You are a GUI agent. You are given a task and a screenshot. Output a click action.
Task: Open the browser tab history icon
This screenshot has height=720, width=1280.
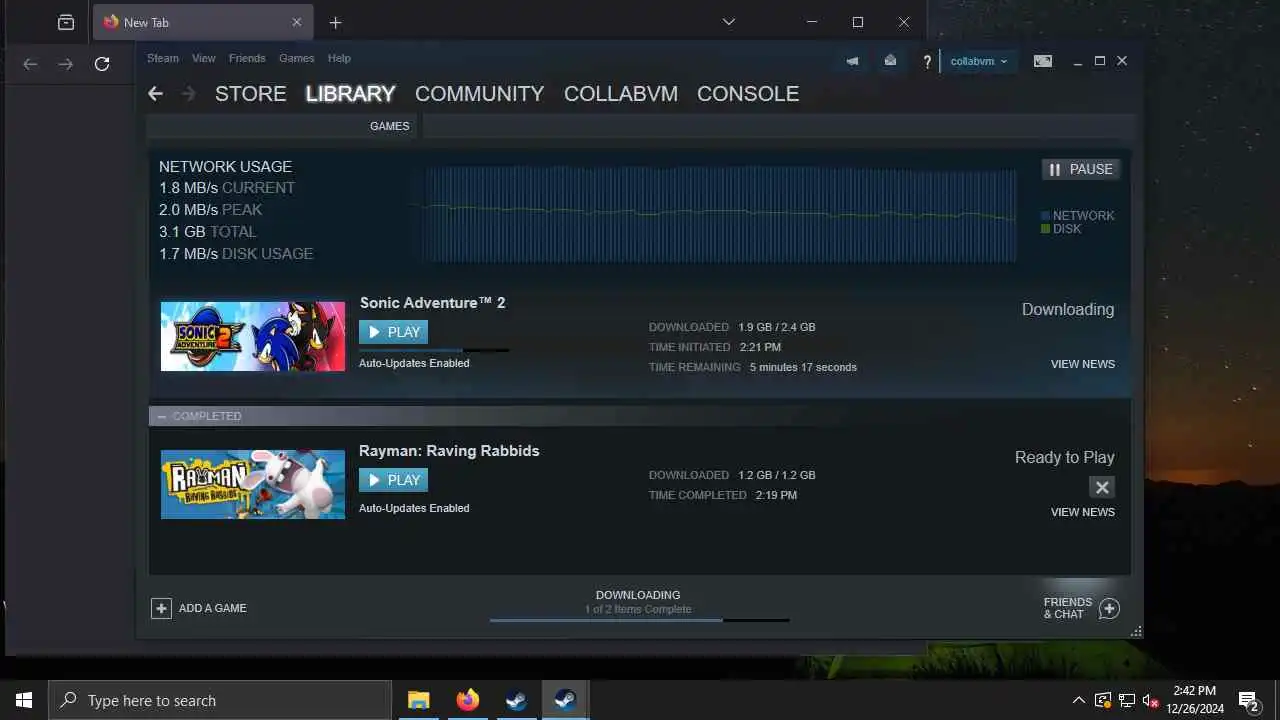65,22
